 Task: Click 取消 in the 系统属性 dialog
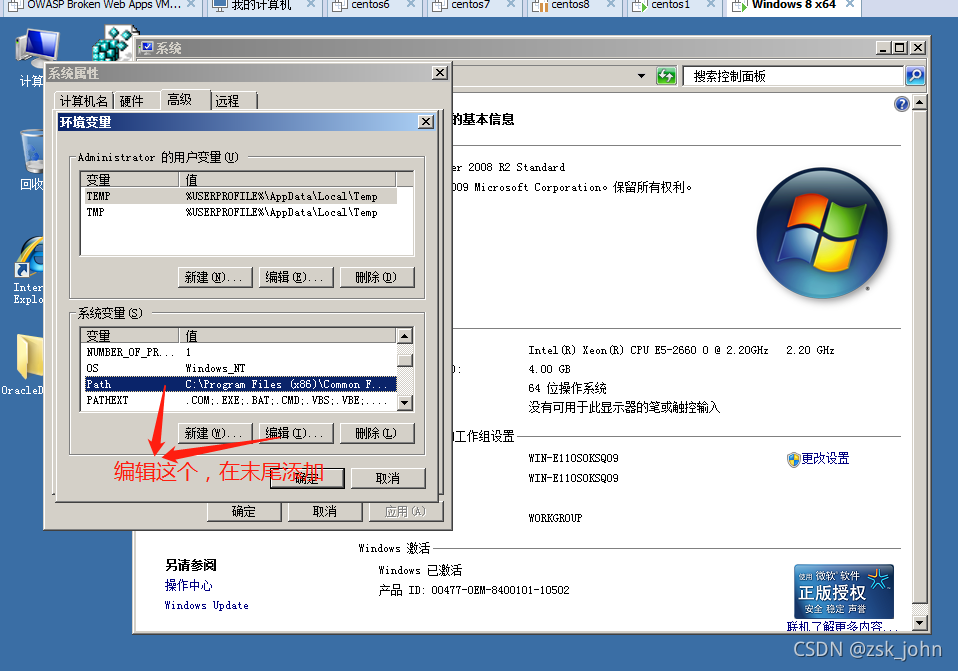[324, 512]
